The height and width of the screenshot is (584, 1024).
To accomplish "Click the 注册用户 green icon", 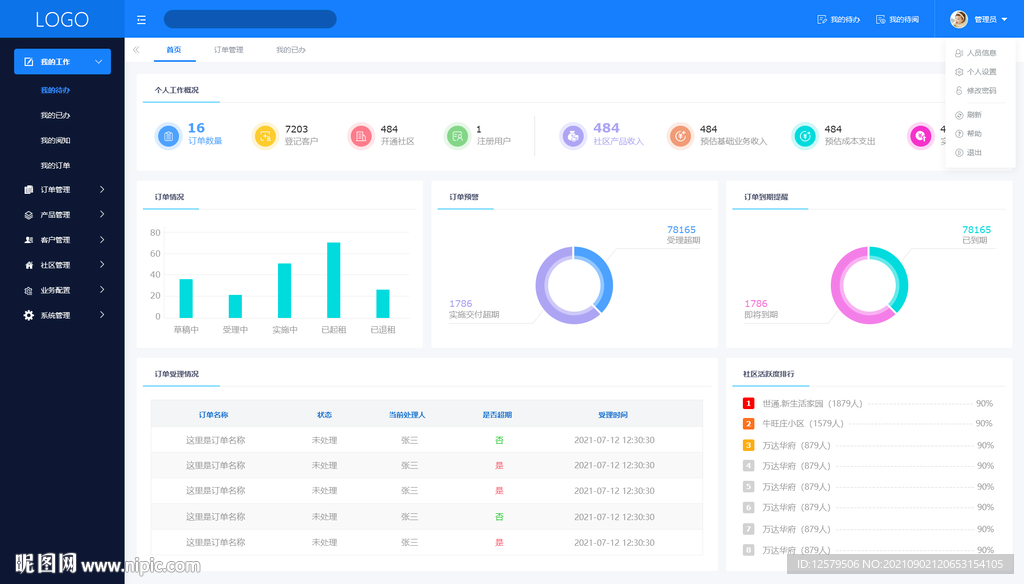I will (x=457, y=135).
